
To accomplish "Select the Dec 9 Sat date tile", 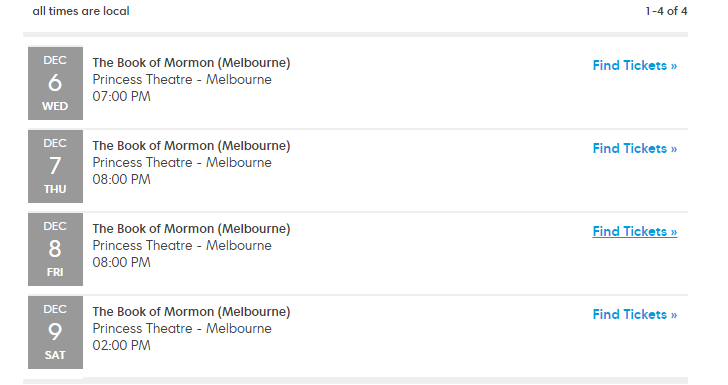I will [x=55, y=333].
